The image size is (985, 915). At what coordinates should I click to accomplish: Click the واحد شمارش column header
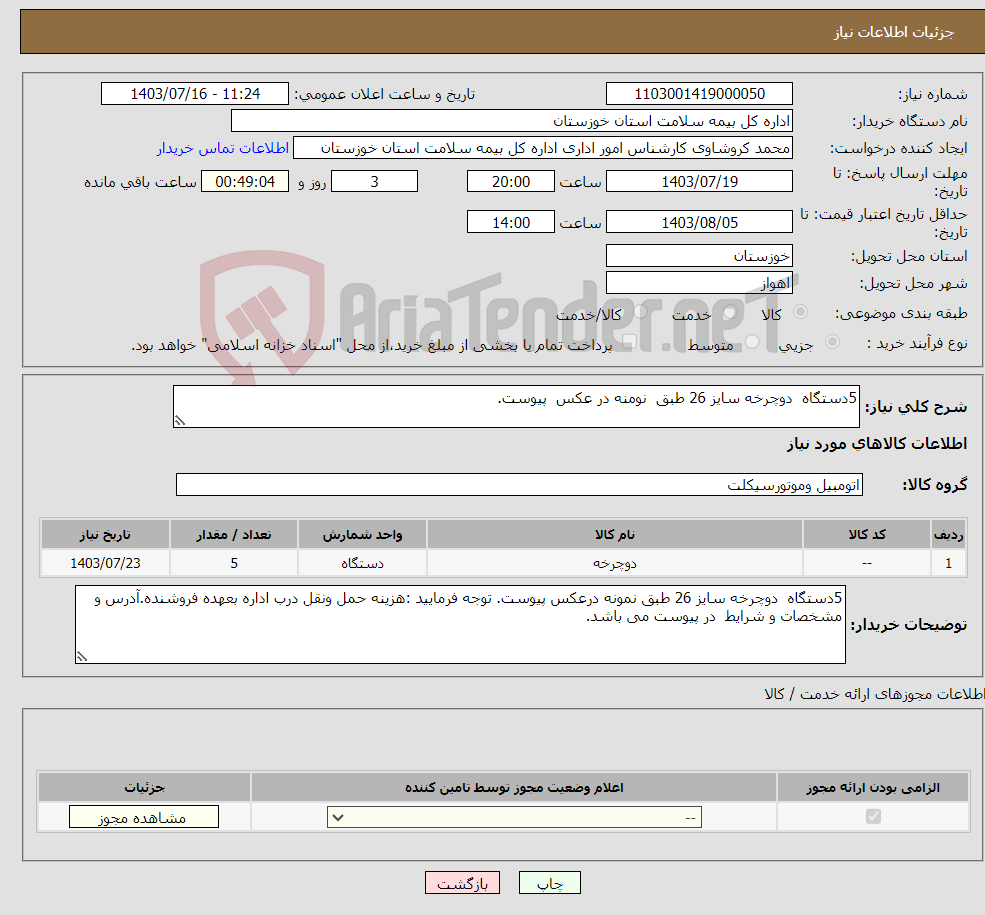coord(362,534)
